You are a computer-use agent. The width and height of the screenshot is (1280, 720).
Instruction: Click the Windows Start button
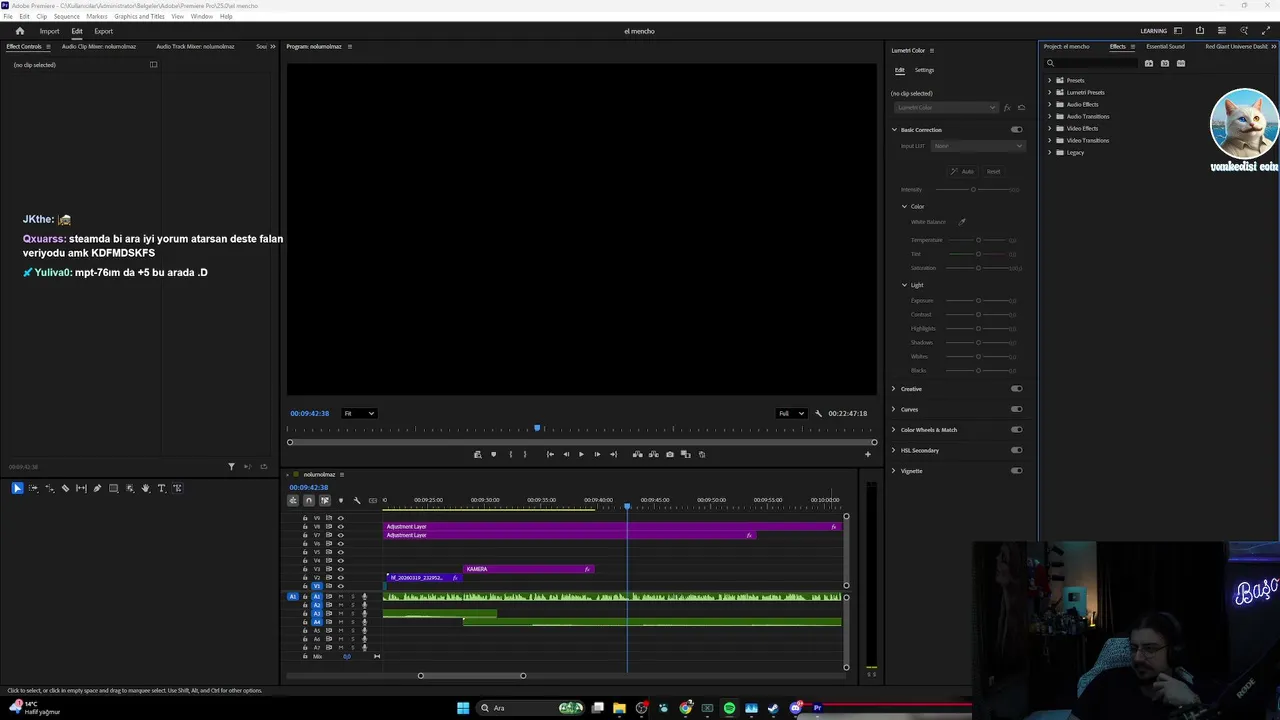point(463,708)
